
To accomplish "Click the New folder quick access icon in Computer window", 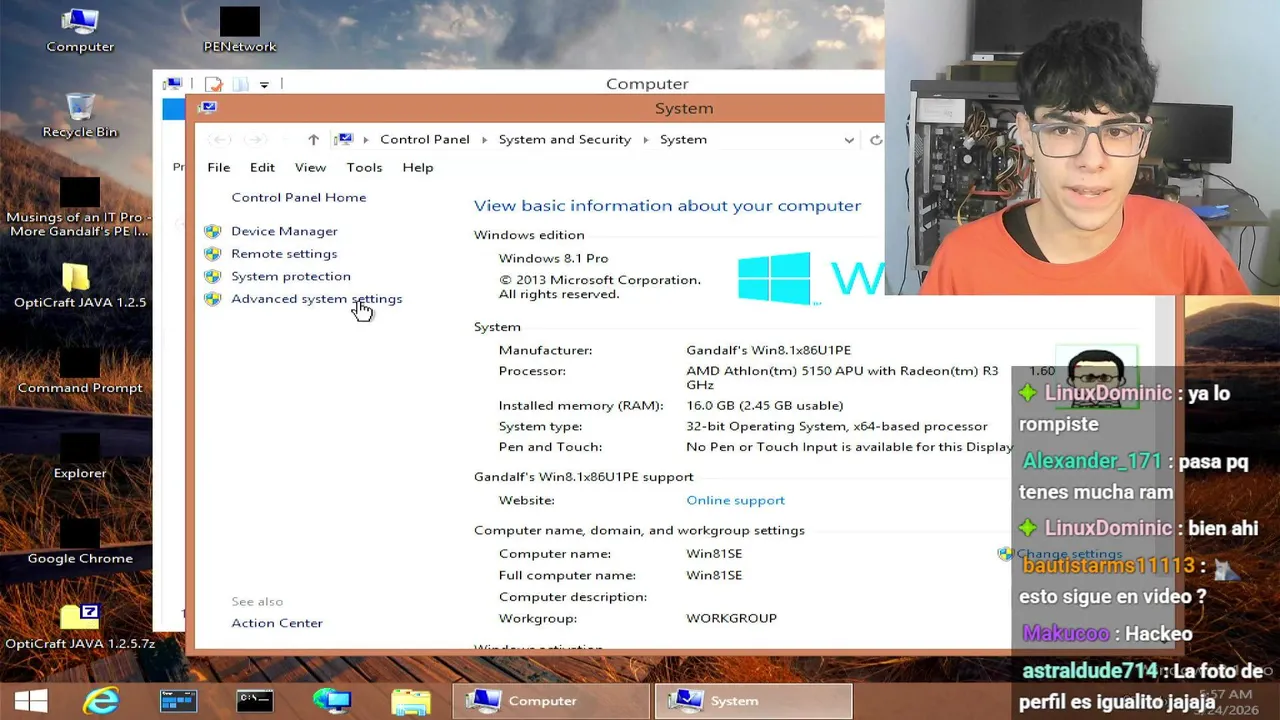I will [240, 84].
